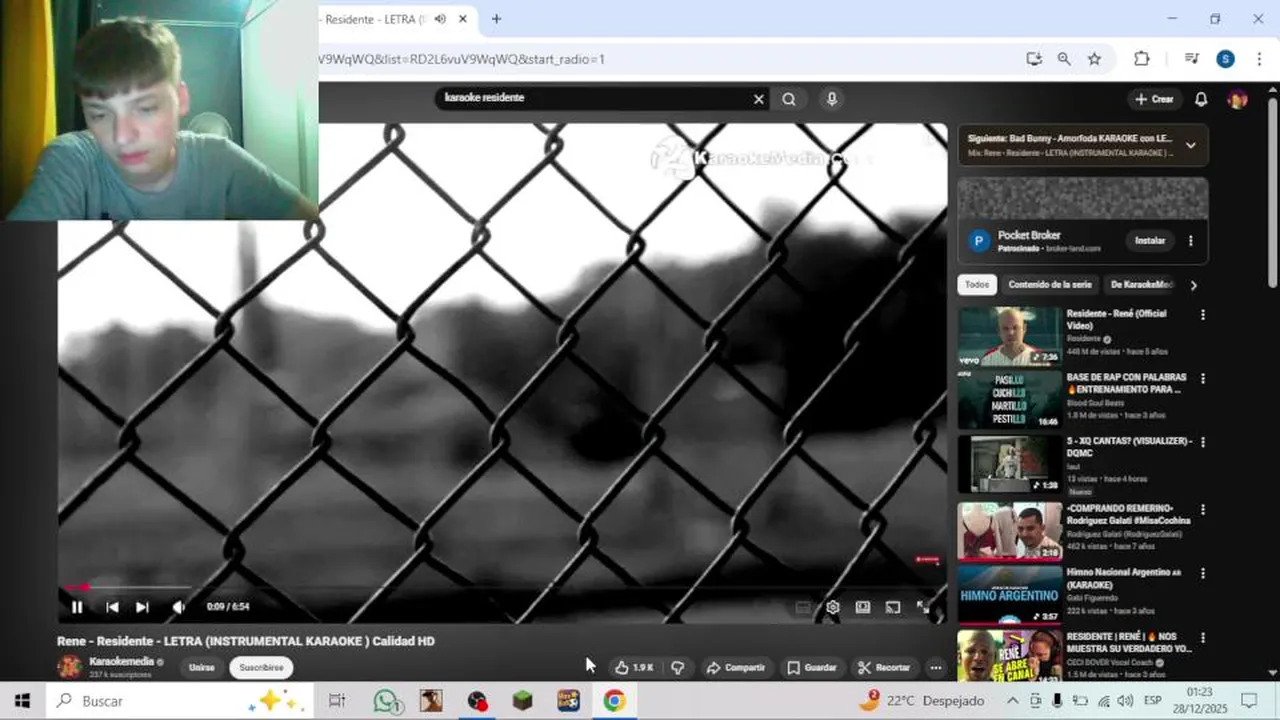
Task: Pause the karaoke video
Action: (x=77, y=607)
